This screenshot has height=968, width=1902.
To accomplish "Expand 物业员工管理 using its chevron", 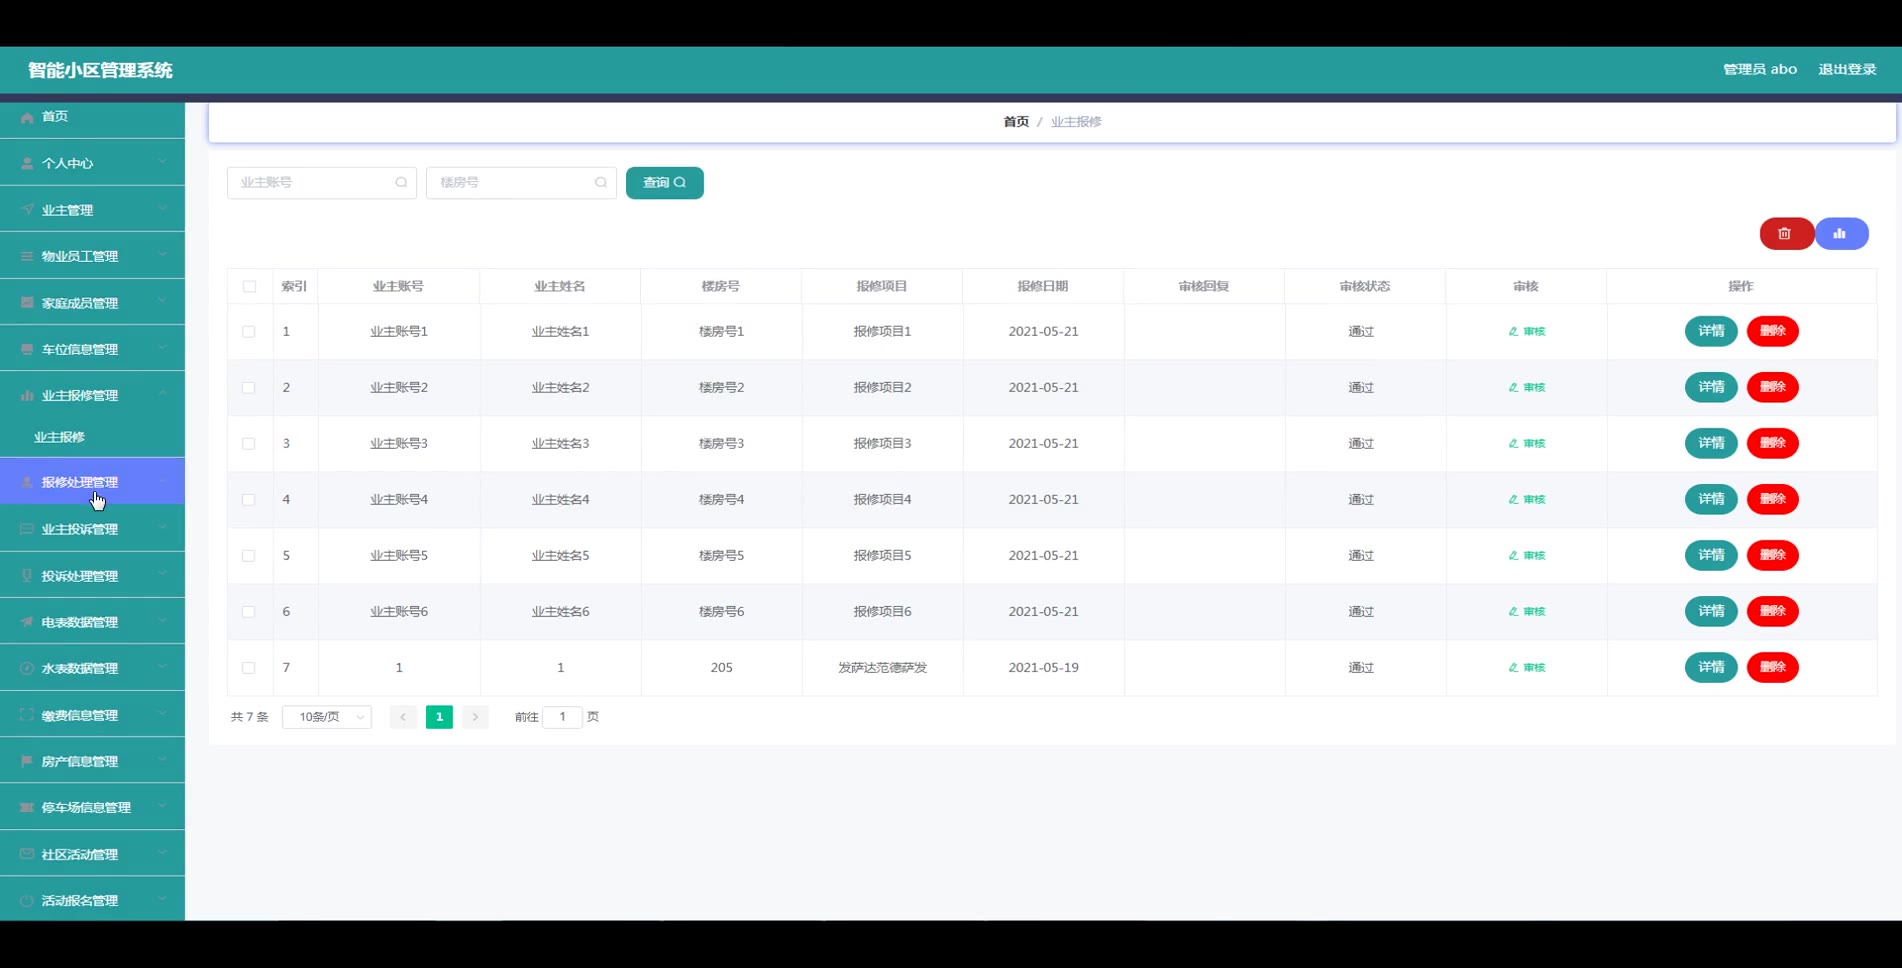I will click(162, 255).
